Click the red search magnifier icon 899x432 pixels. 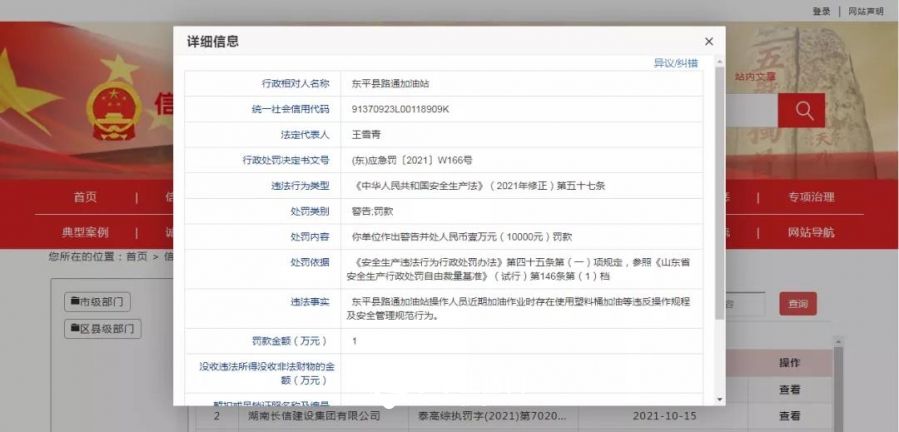pyautogui.click(x=802, y=110)
